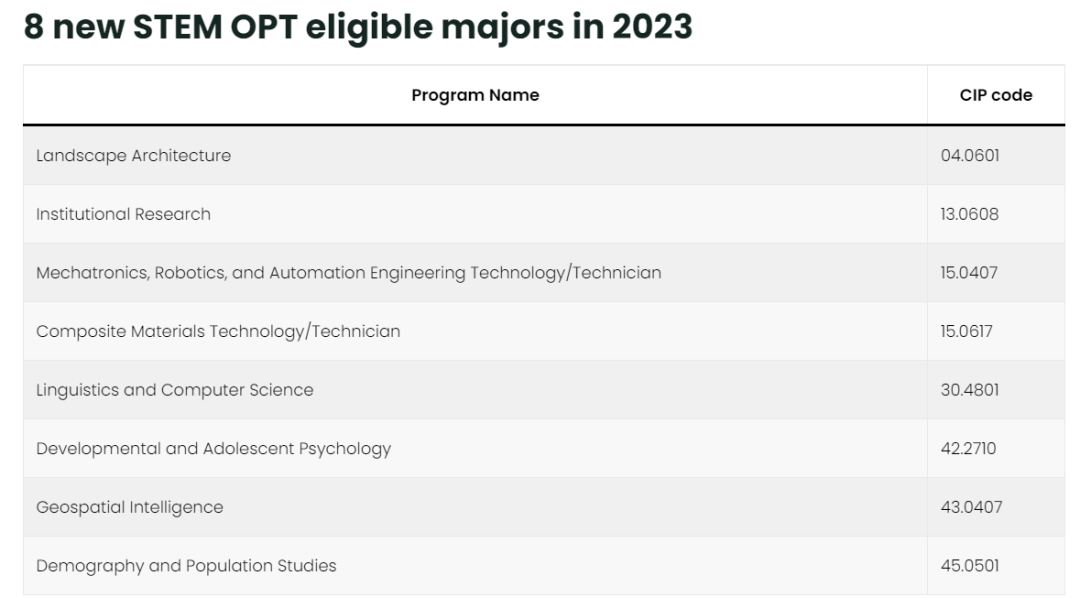The width and height of the screenshot is (1080, 608).
Task: Click the year 2023 in the heading
Action: point(652,27)
